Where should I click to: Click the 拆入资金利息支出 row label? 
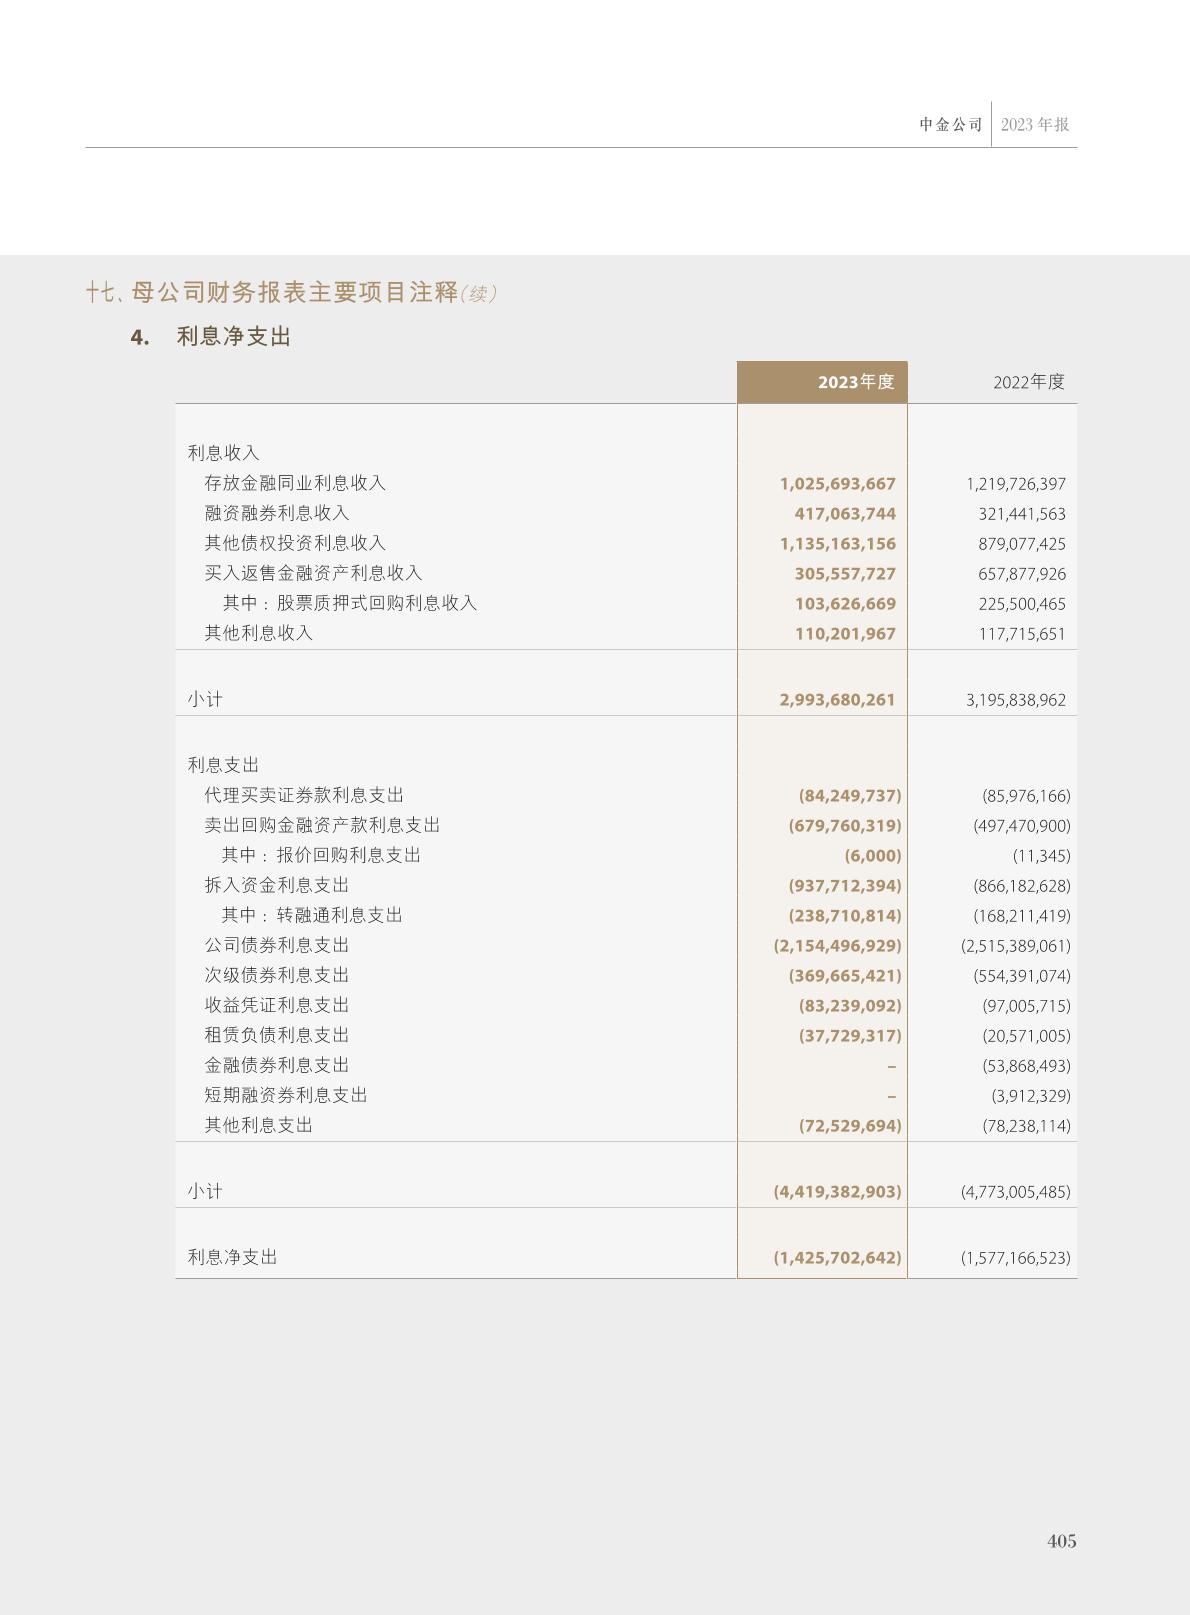[x=277, y=885]
